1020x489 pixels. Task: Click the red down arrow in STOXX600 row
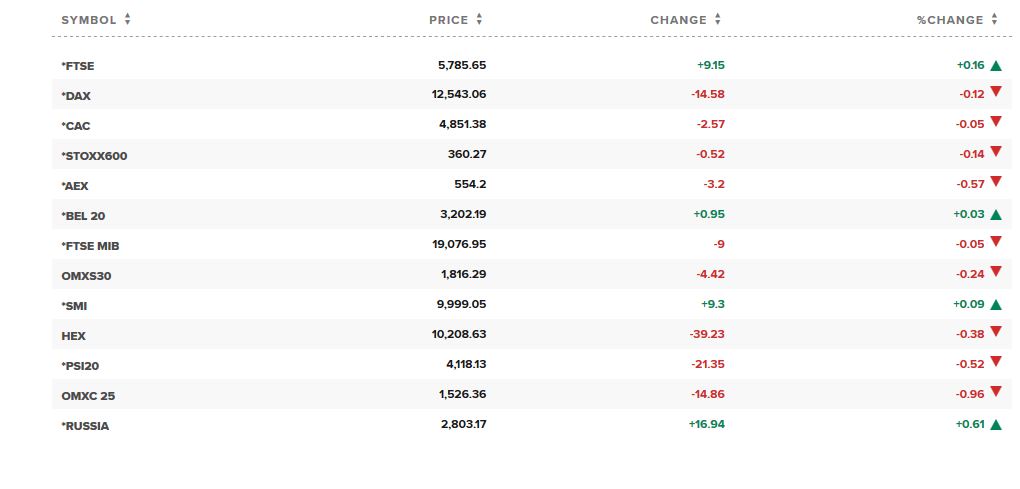996,152
